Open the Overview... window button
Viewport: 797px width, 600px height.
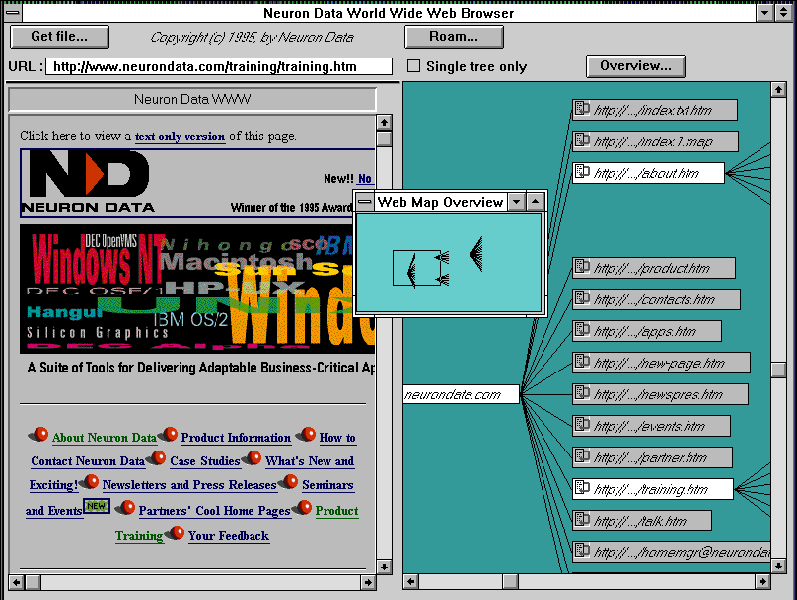[635, 66]
